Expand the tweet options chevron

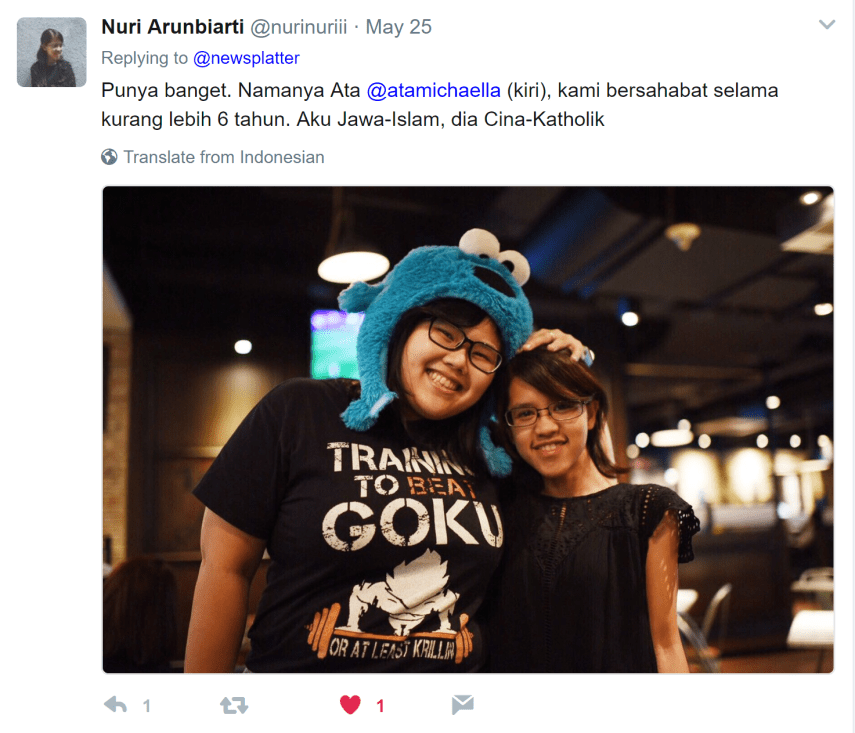pos(827,25)
